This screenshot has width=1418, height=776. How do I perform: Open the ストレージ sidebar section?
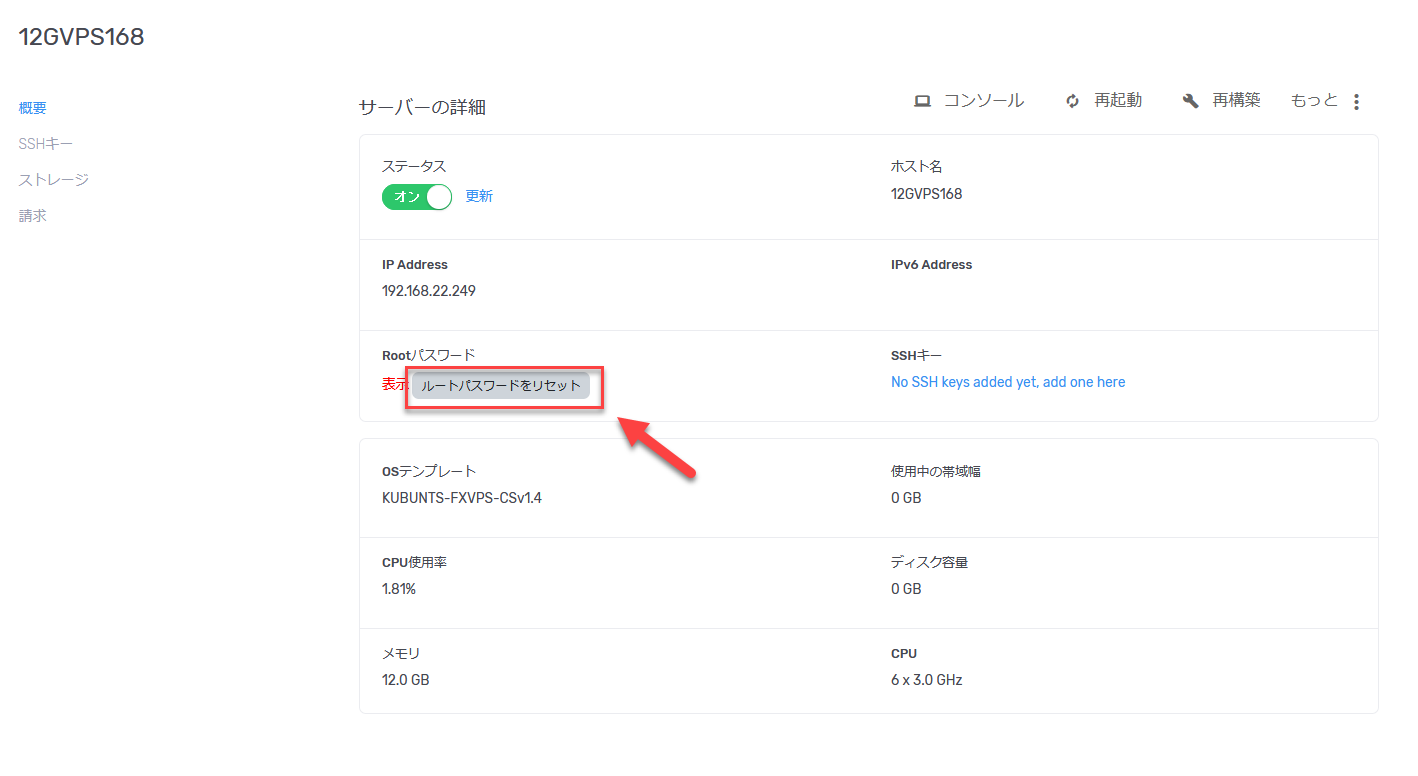tap(52, 179)
